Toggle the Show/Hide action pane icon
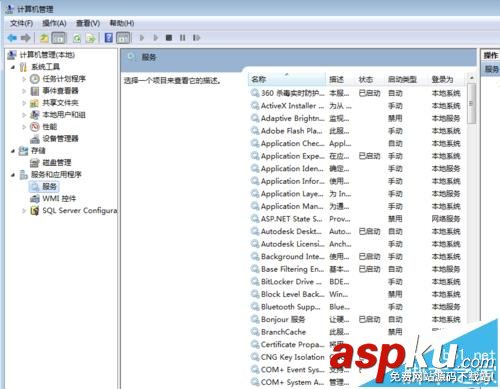 coord(123,38)
